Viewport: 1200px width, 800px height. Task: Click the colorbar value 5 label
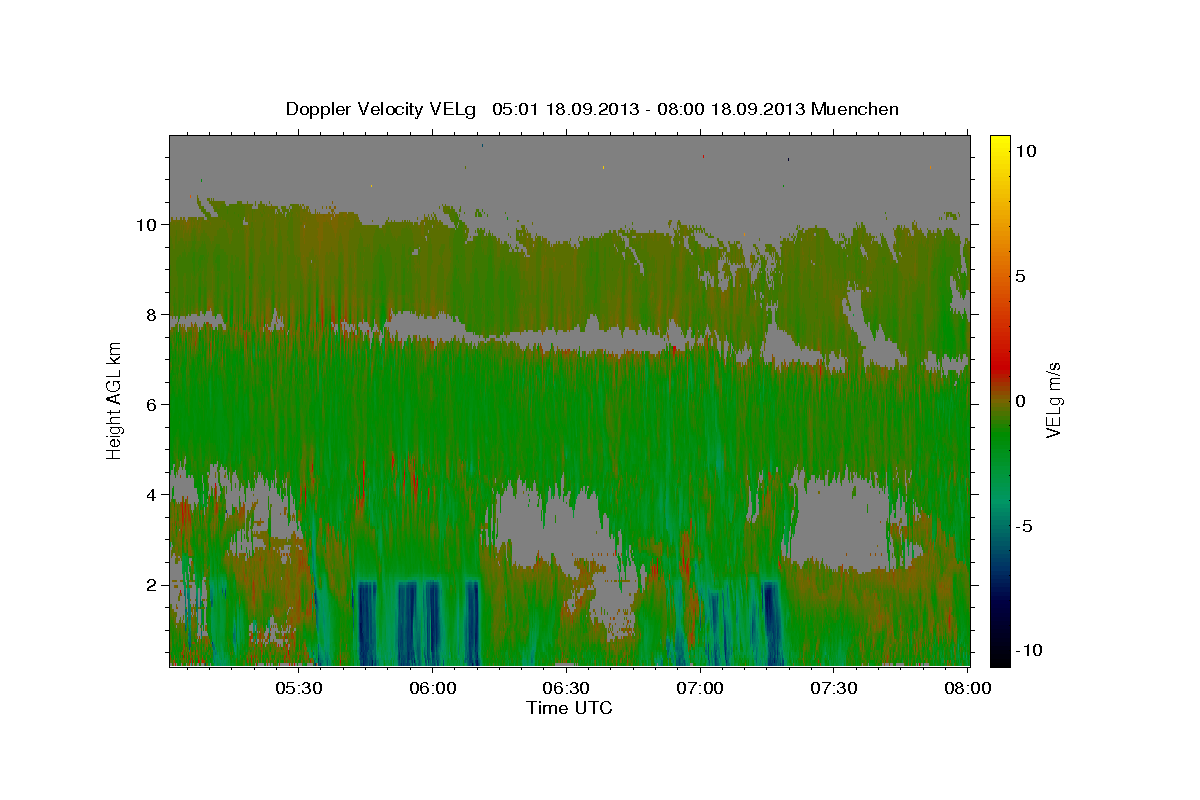[1021, 276]
